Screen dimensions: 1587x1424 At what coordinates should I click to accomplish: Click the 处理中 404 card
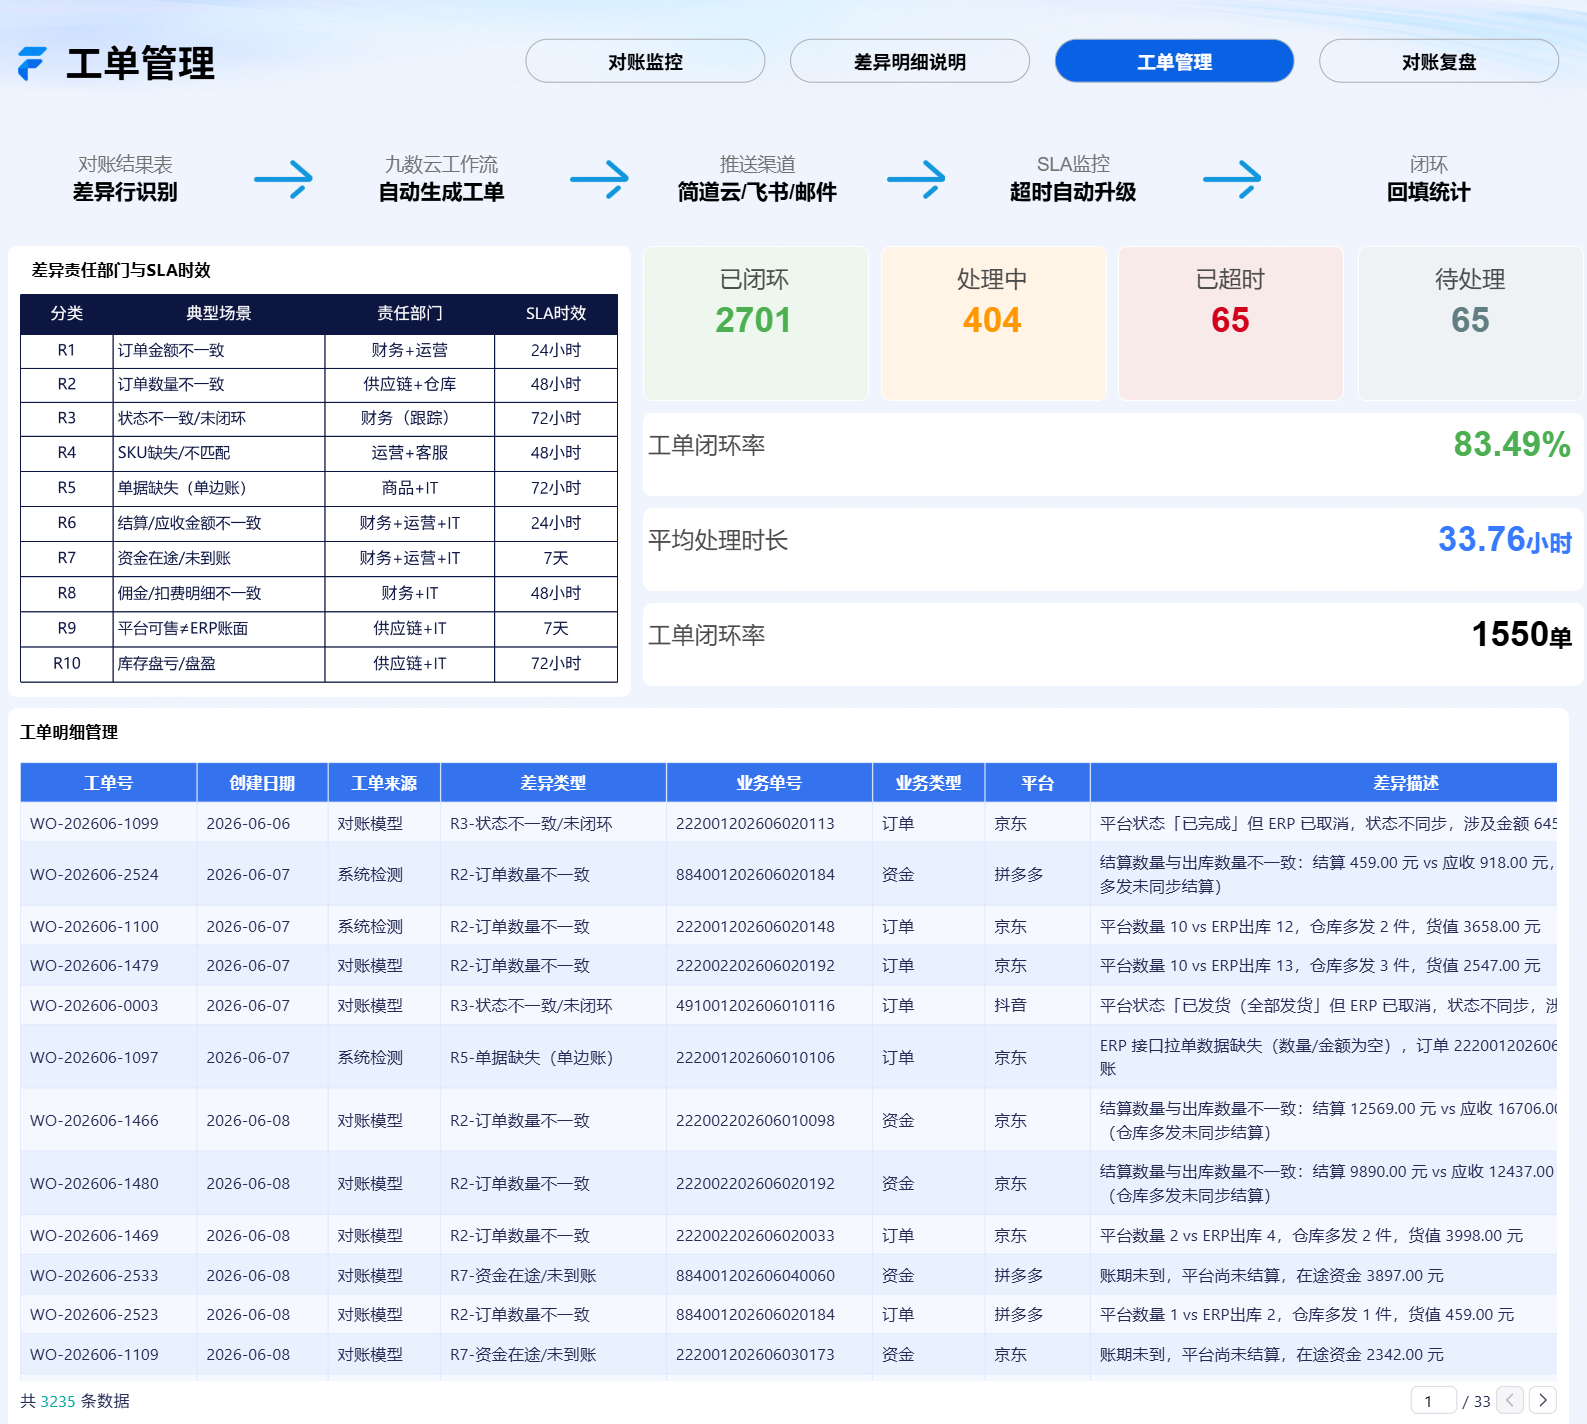(994, 323)
